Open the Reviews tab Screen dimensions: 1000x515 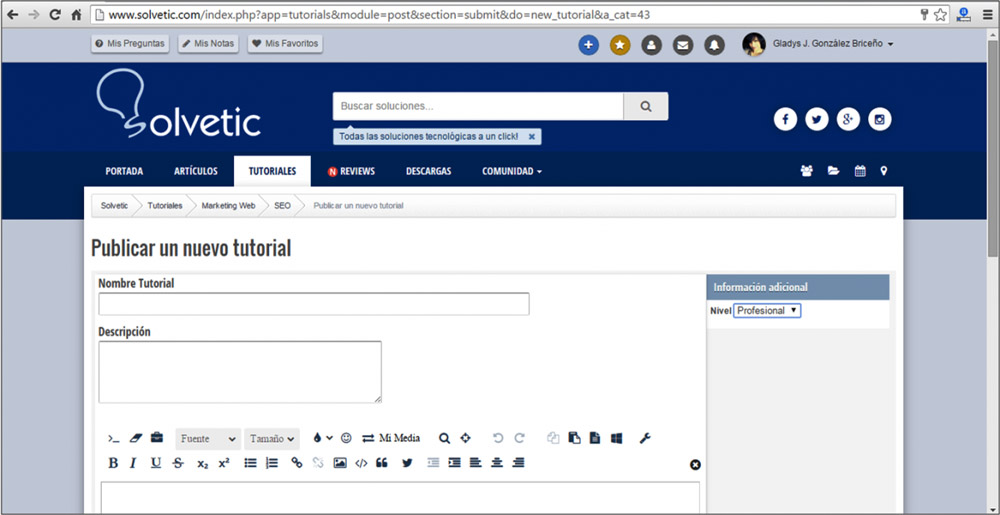tap(351, 171)
